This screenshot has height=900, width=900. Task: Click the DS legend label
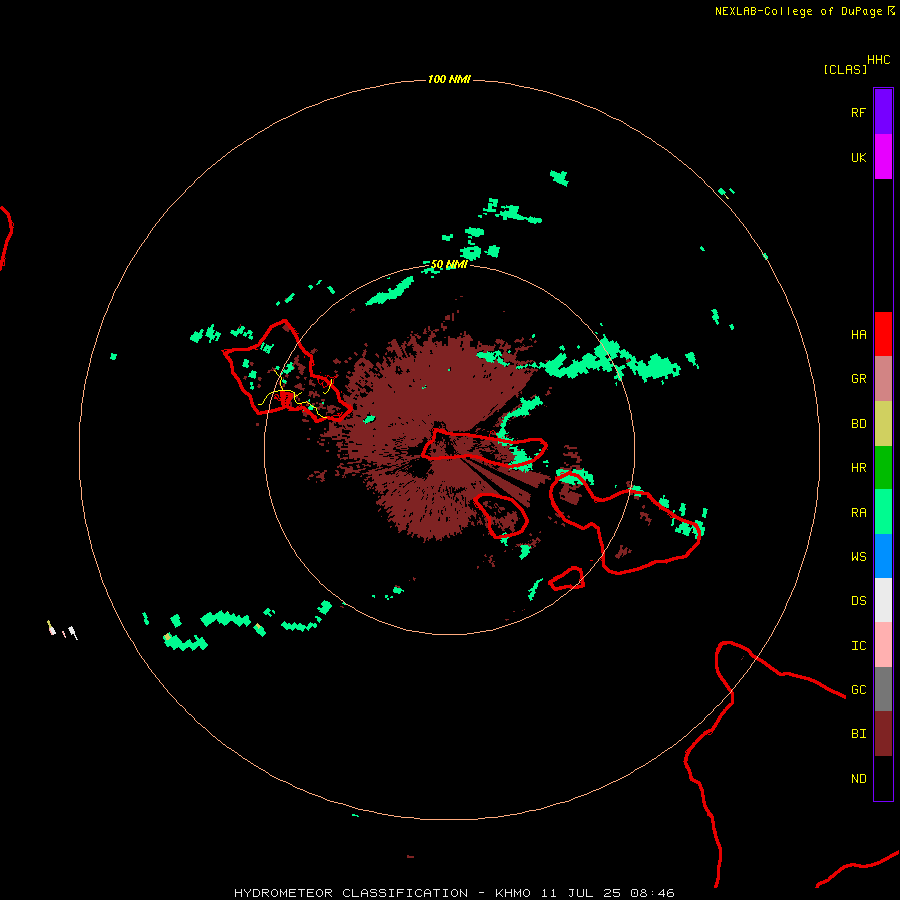858,601
